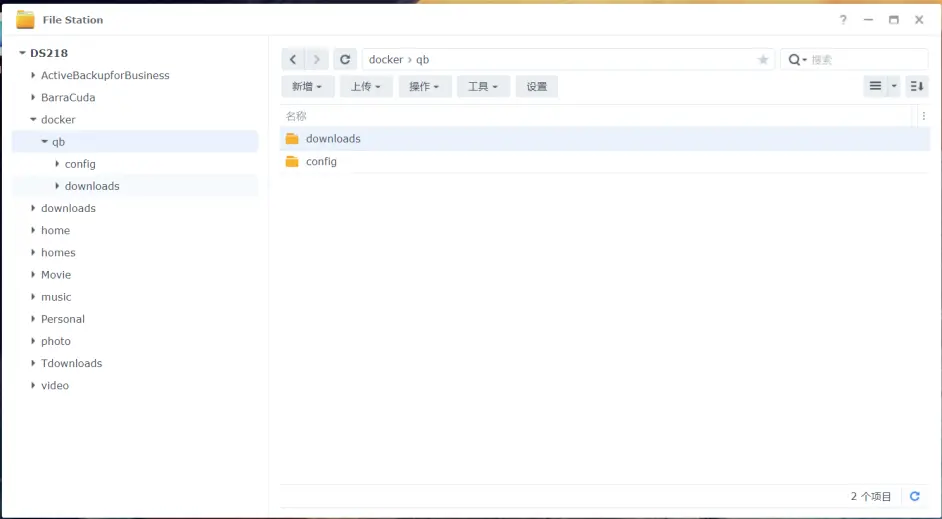Collapse the docker tree arrow
The height and width of the screenshot is (519, 942).
coord(33,120)
